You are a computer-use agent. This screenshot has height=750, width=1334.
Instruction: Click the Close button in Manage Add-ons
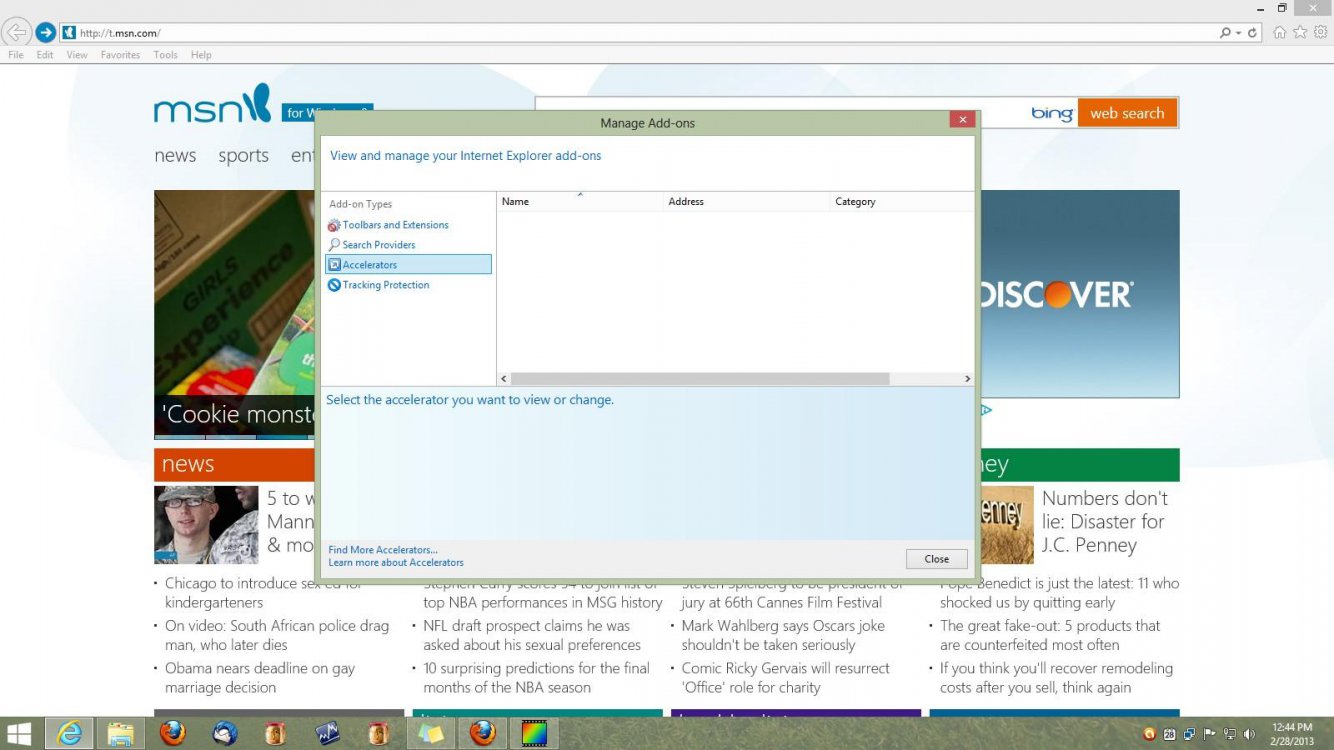click(x=937, y=559)
